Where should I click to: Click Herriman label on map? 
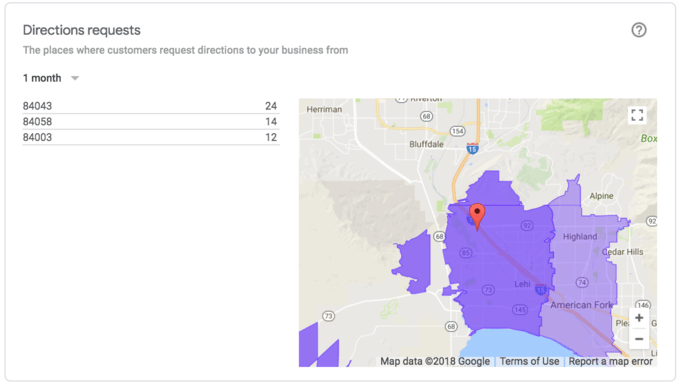coord(324,109)
